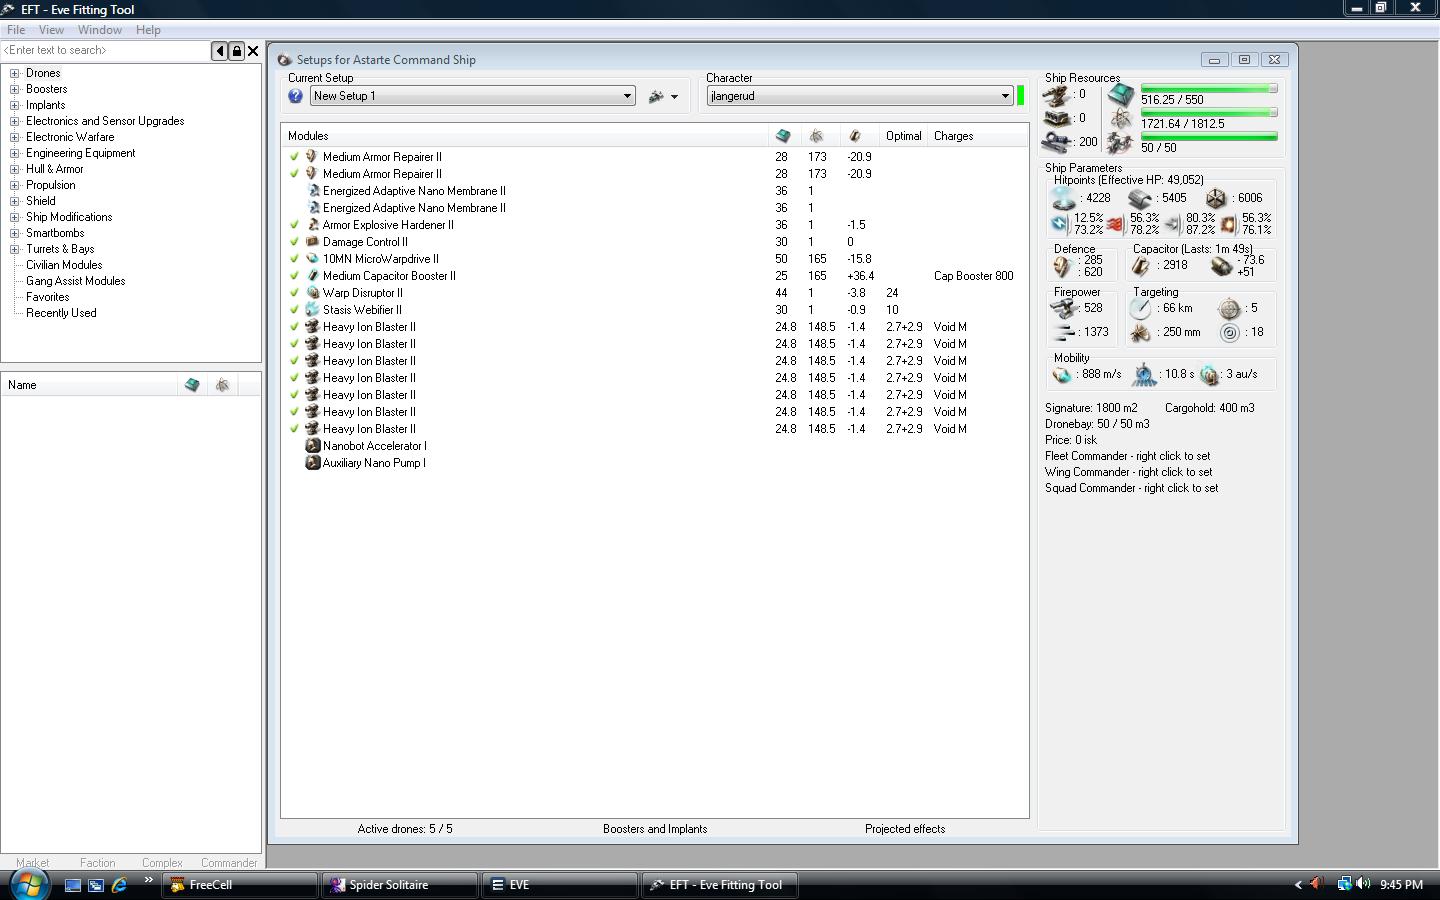Open Boosters and Implants section
Viewport: 1440px width, 900px height.
(x=655, y=829)
